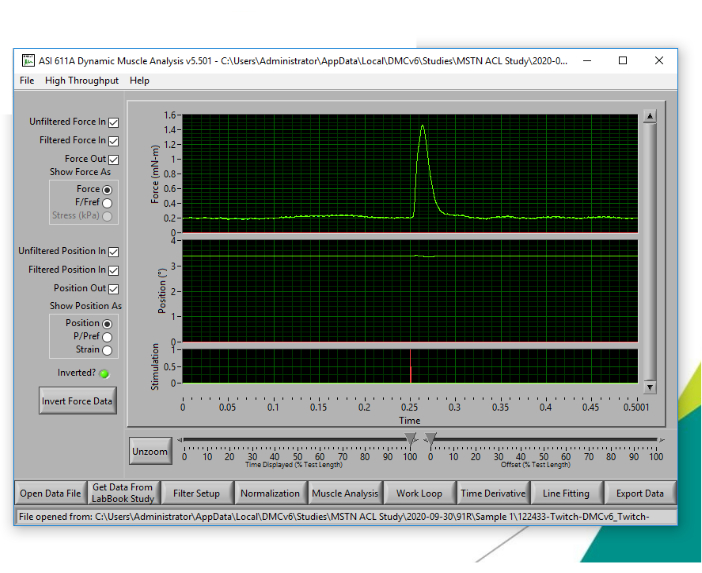Screen dimensions: 702x573
Task: Select the F/Fref radio button
Action: click(x=107, y=202)
